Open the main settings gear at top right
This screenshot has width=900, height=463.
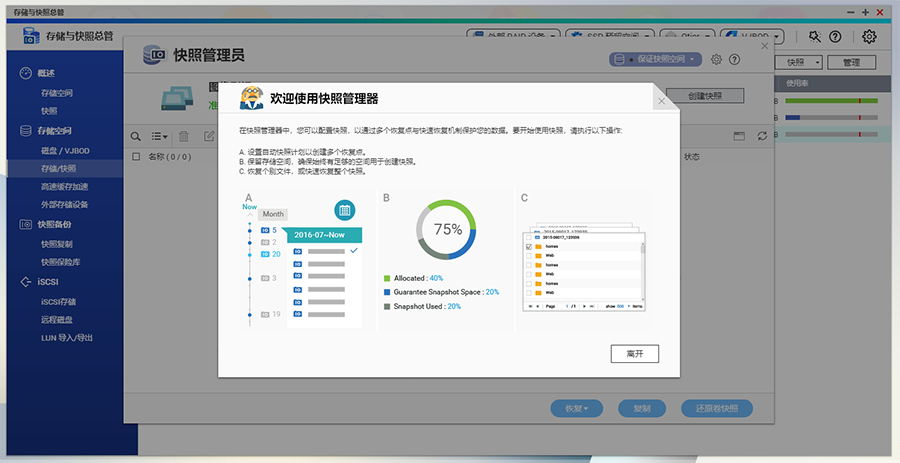pyautogui.click(x=869, y=37)
